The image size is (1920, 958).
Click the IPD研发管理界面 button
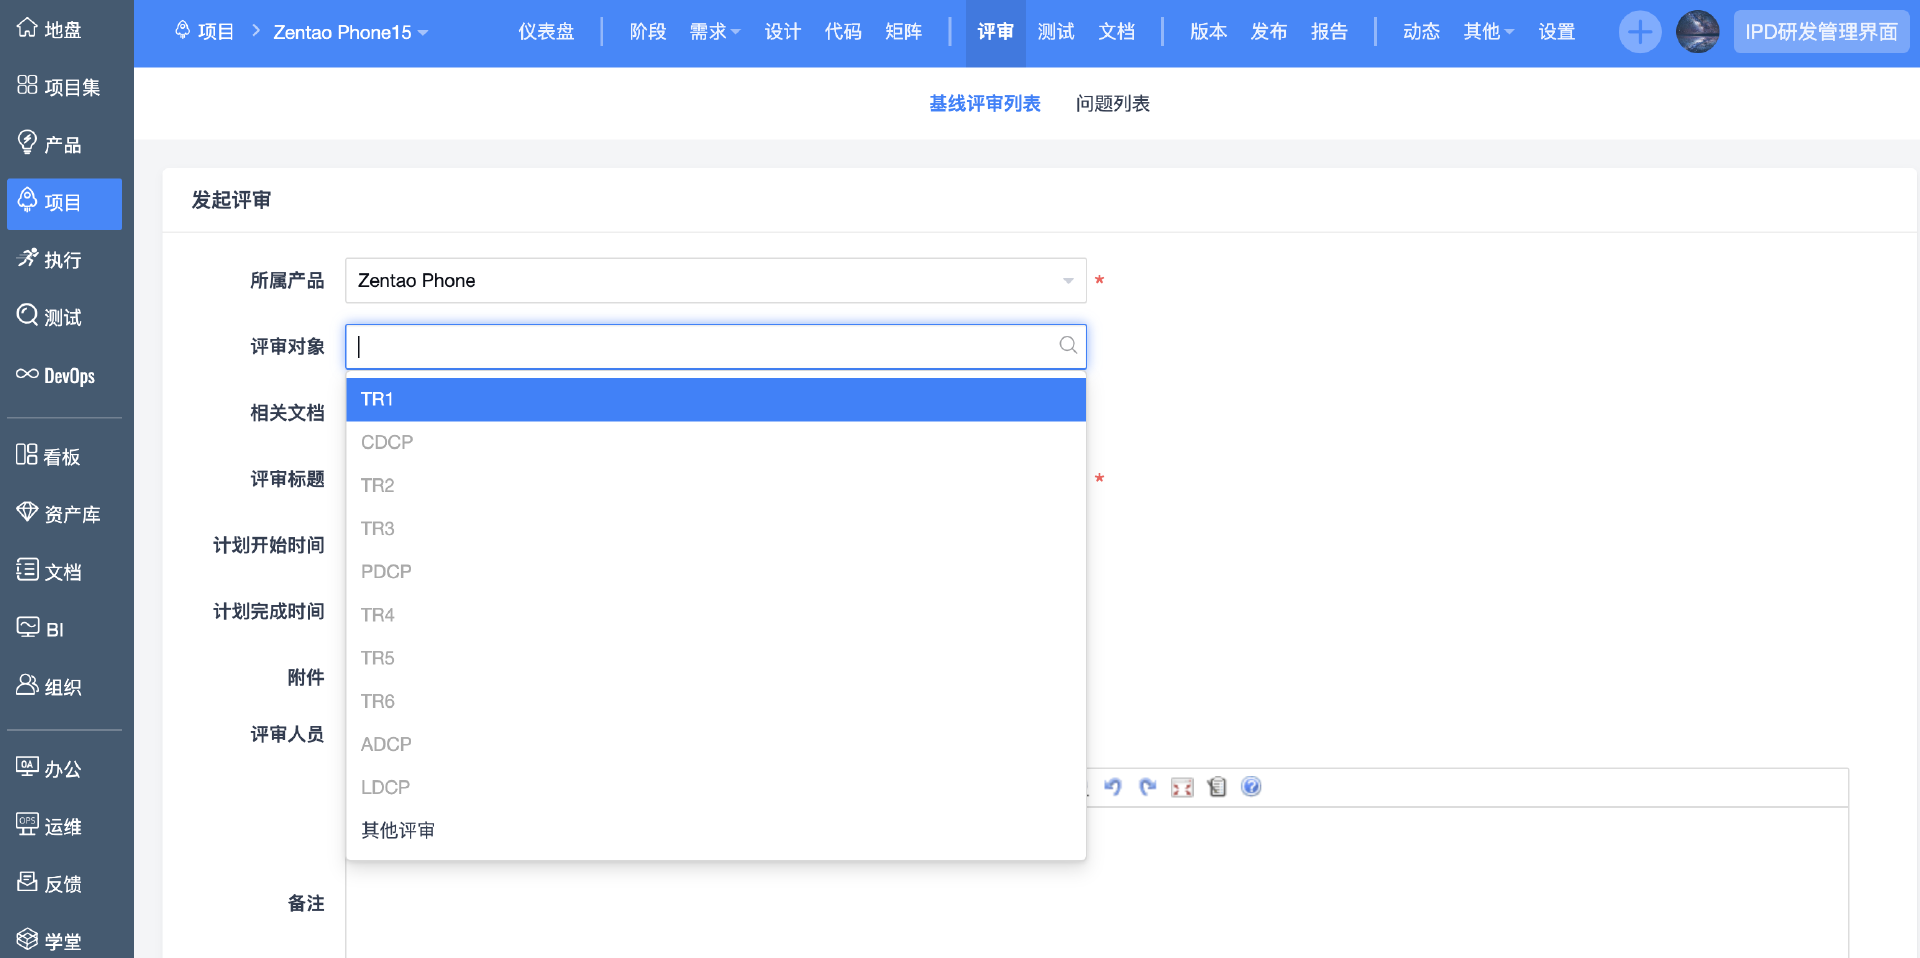(x=1820, y=32)
